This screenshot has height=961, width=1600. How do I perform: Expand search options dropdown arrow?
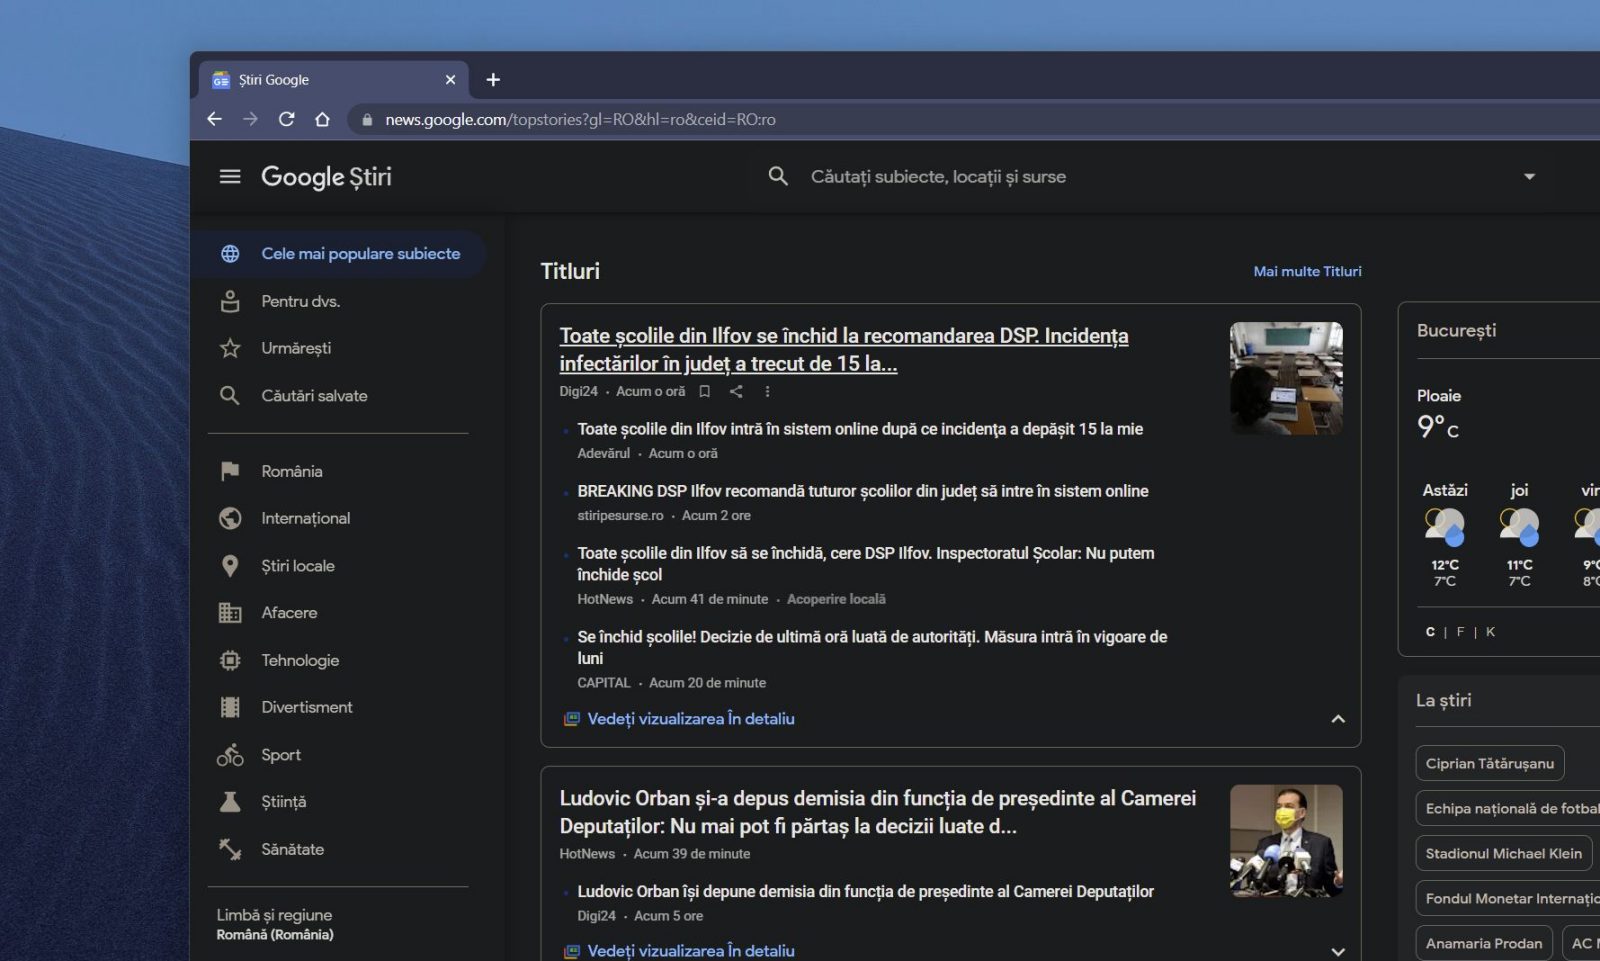1529,177
